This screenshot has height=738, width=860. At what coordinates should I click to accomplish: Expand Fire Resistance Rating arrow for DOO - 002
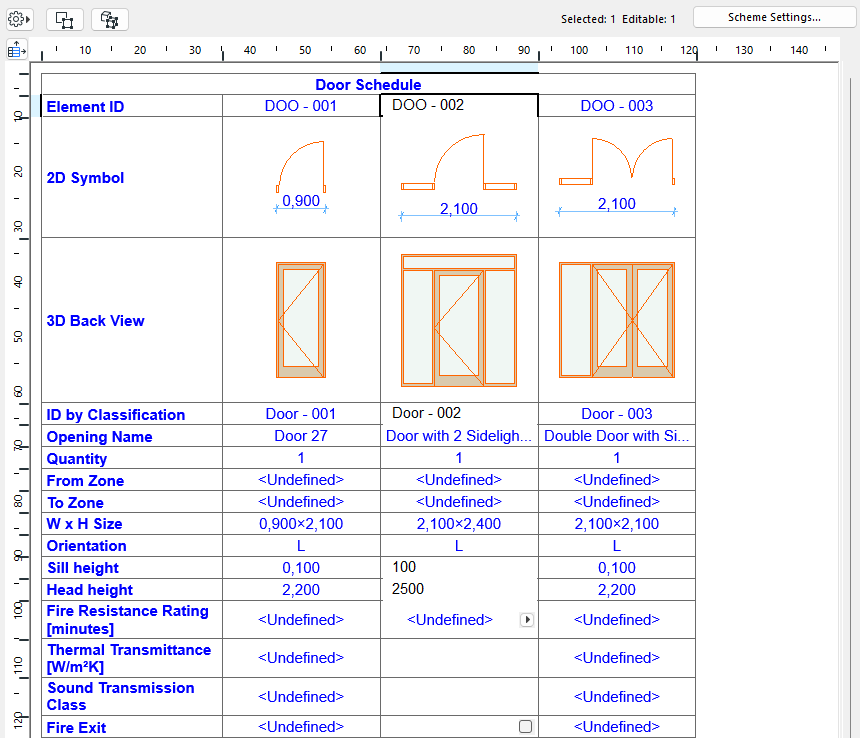[527, 620]
